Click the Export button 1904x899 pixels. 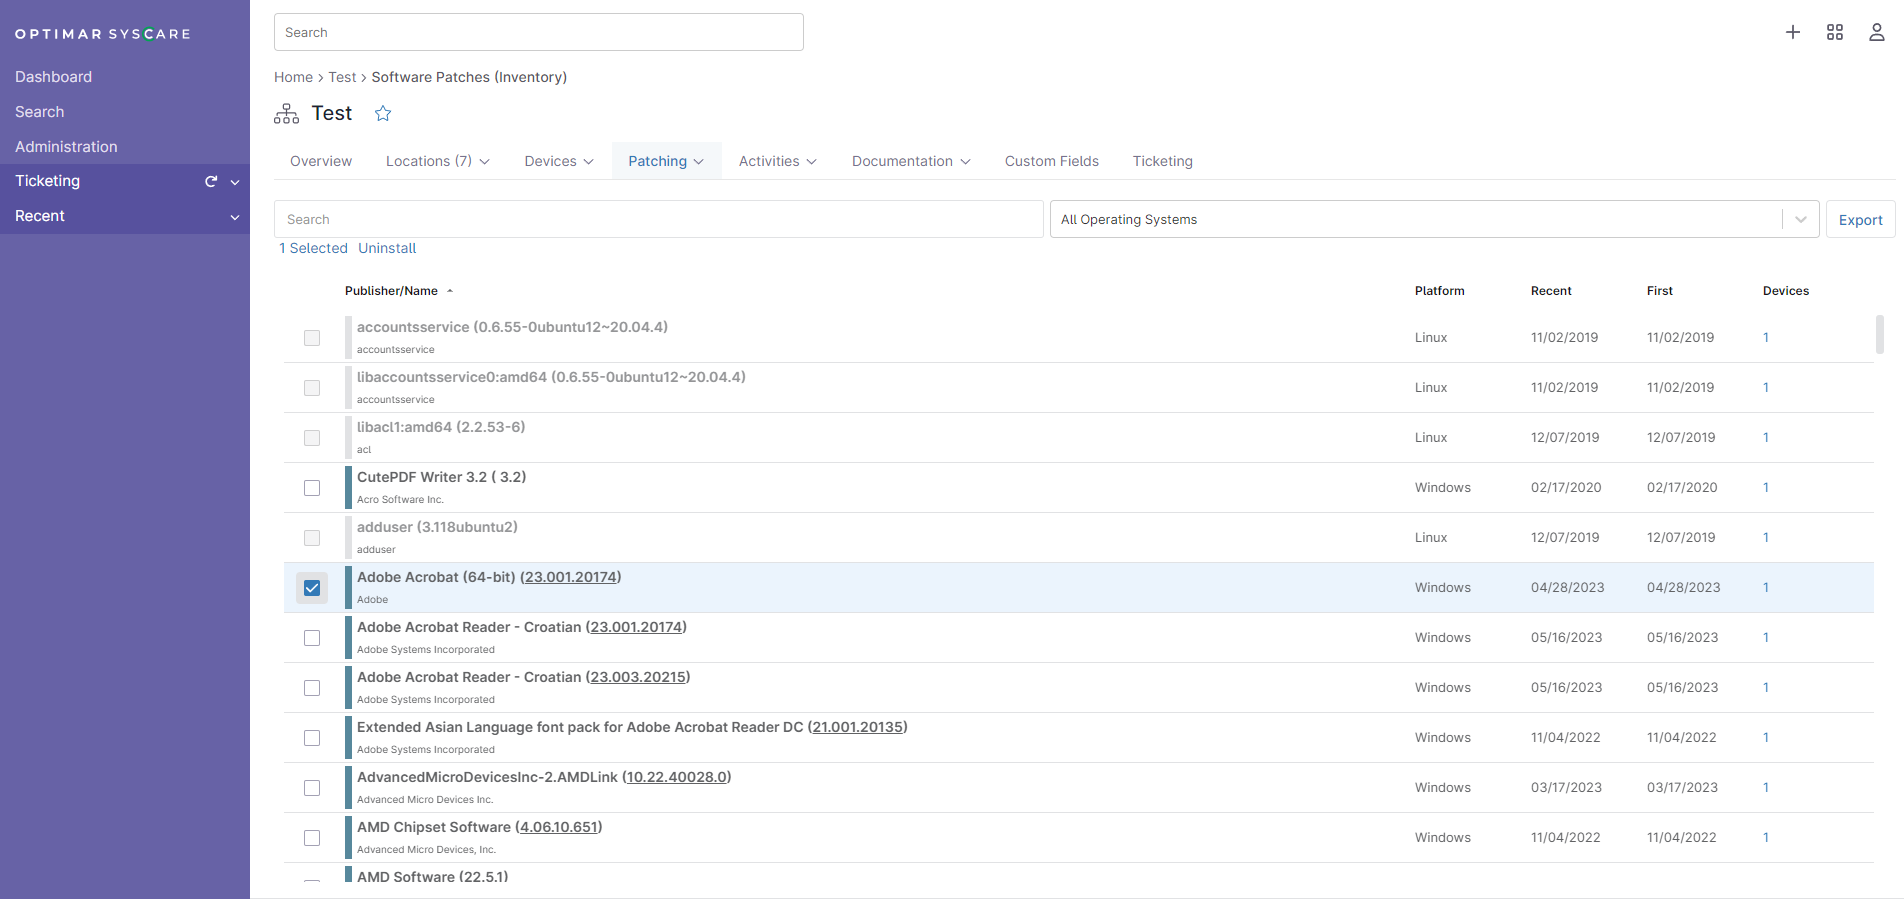coord(1860,219)
